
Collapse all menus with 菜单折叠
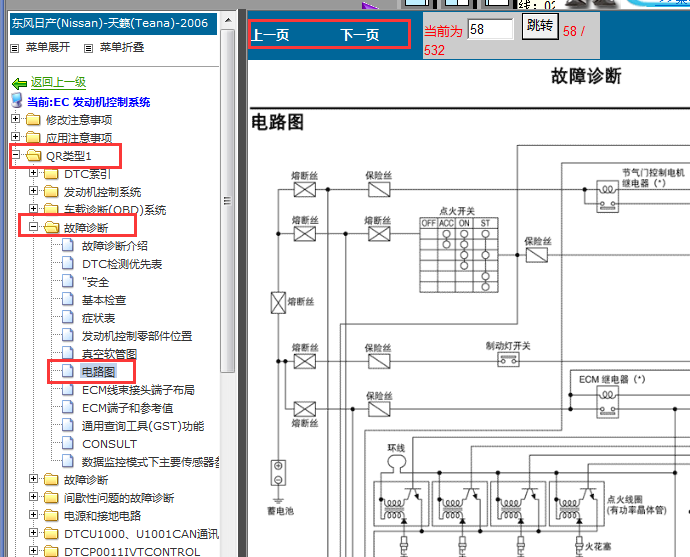122,47
